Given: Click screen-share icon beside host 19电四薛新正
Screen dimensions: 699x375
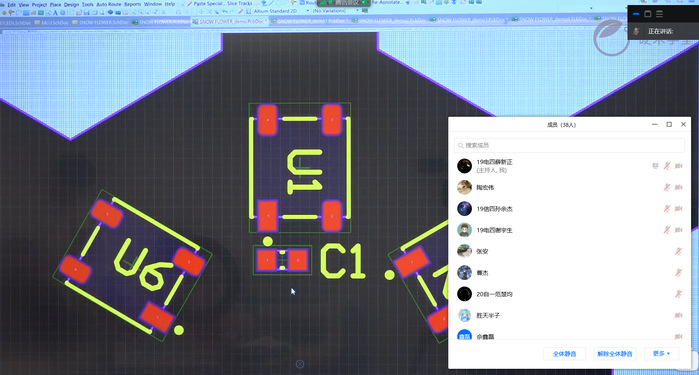Looking at the screenshot, I should point(655,166).
